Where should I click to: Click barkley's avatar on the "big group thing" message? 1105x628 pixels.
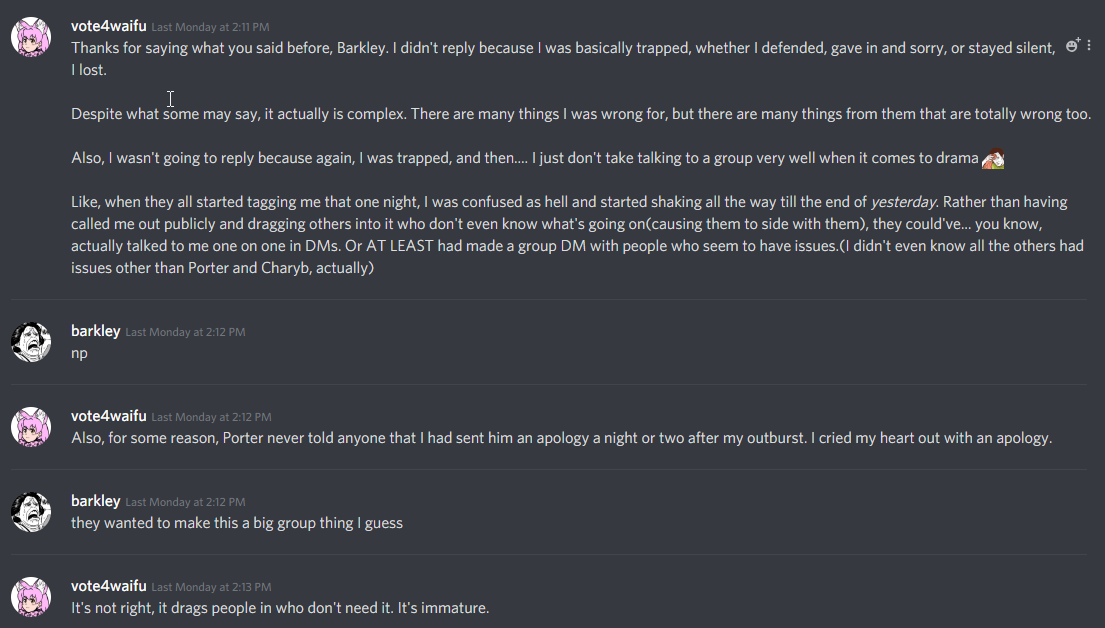(30, 512)
